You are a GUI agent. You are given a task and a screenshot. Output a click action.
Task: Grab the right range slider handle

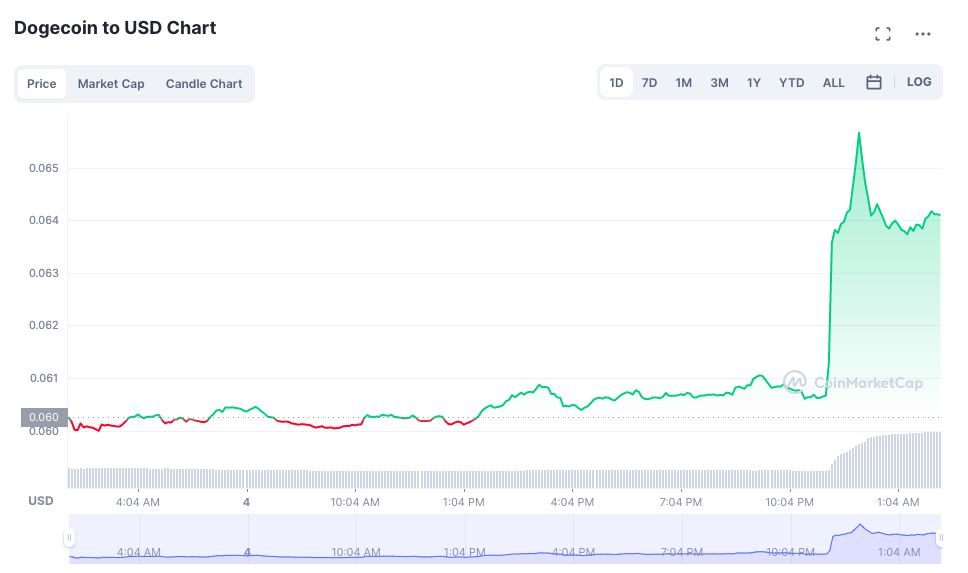tap(941, 538)
